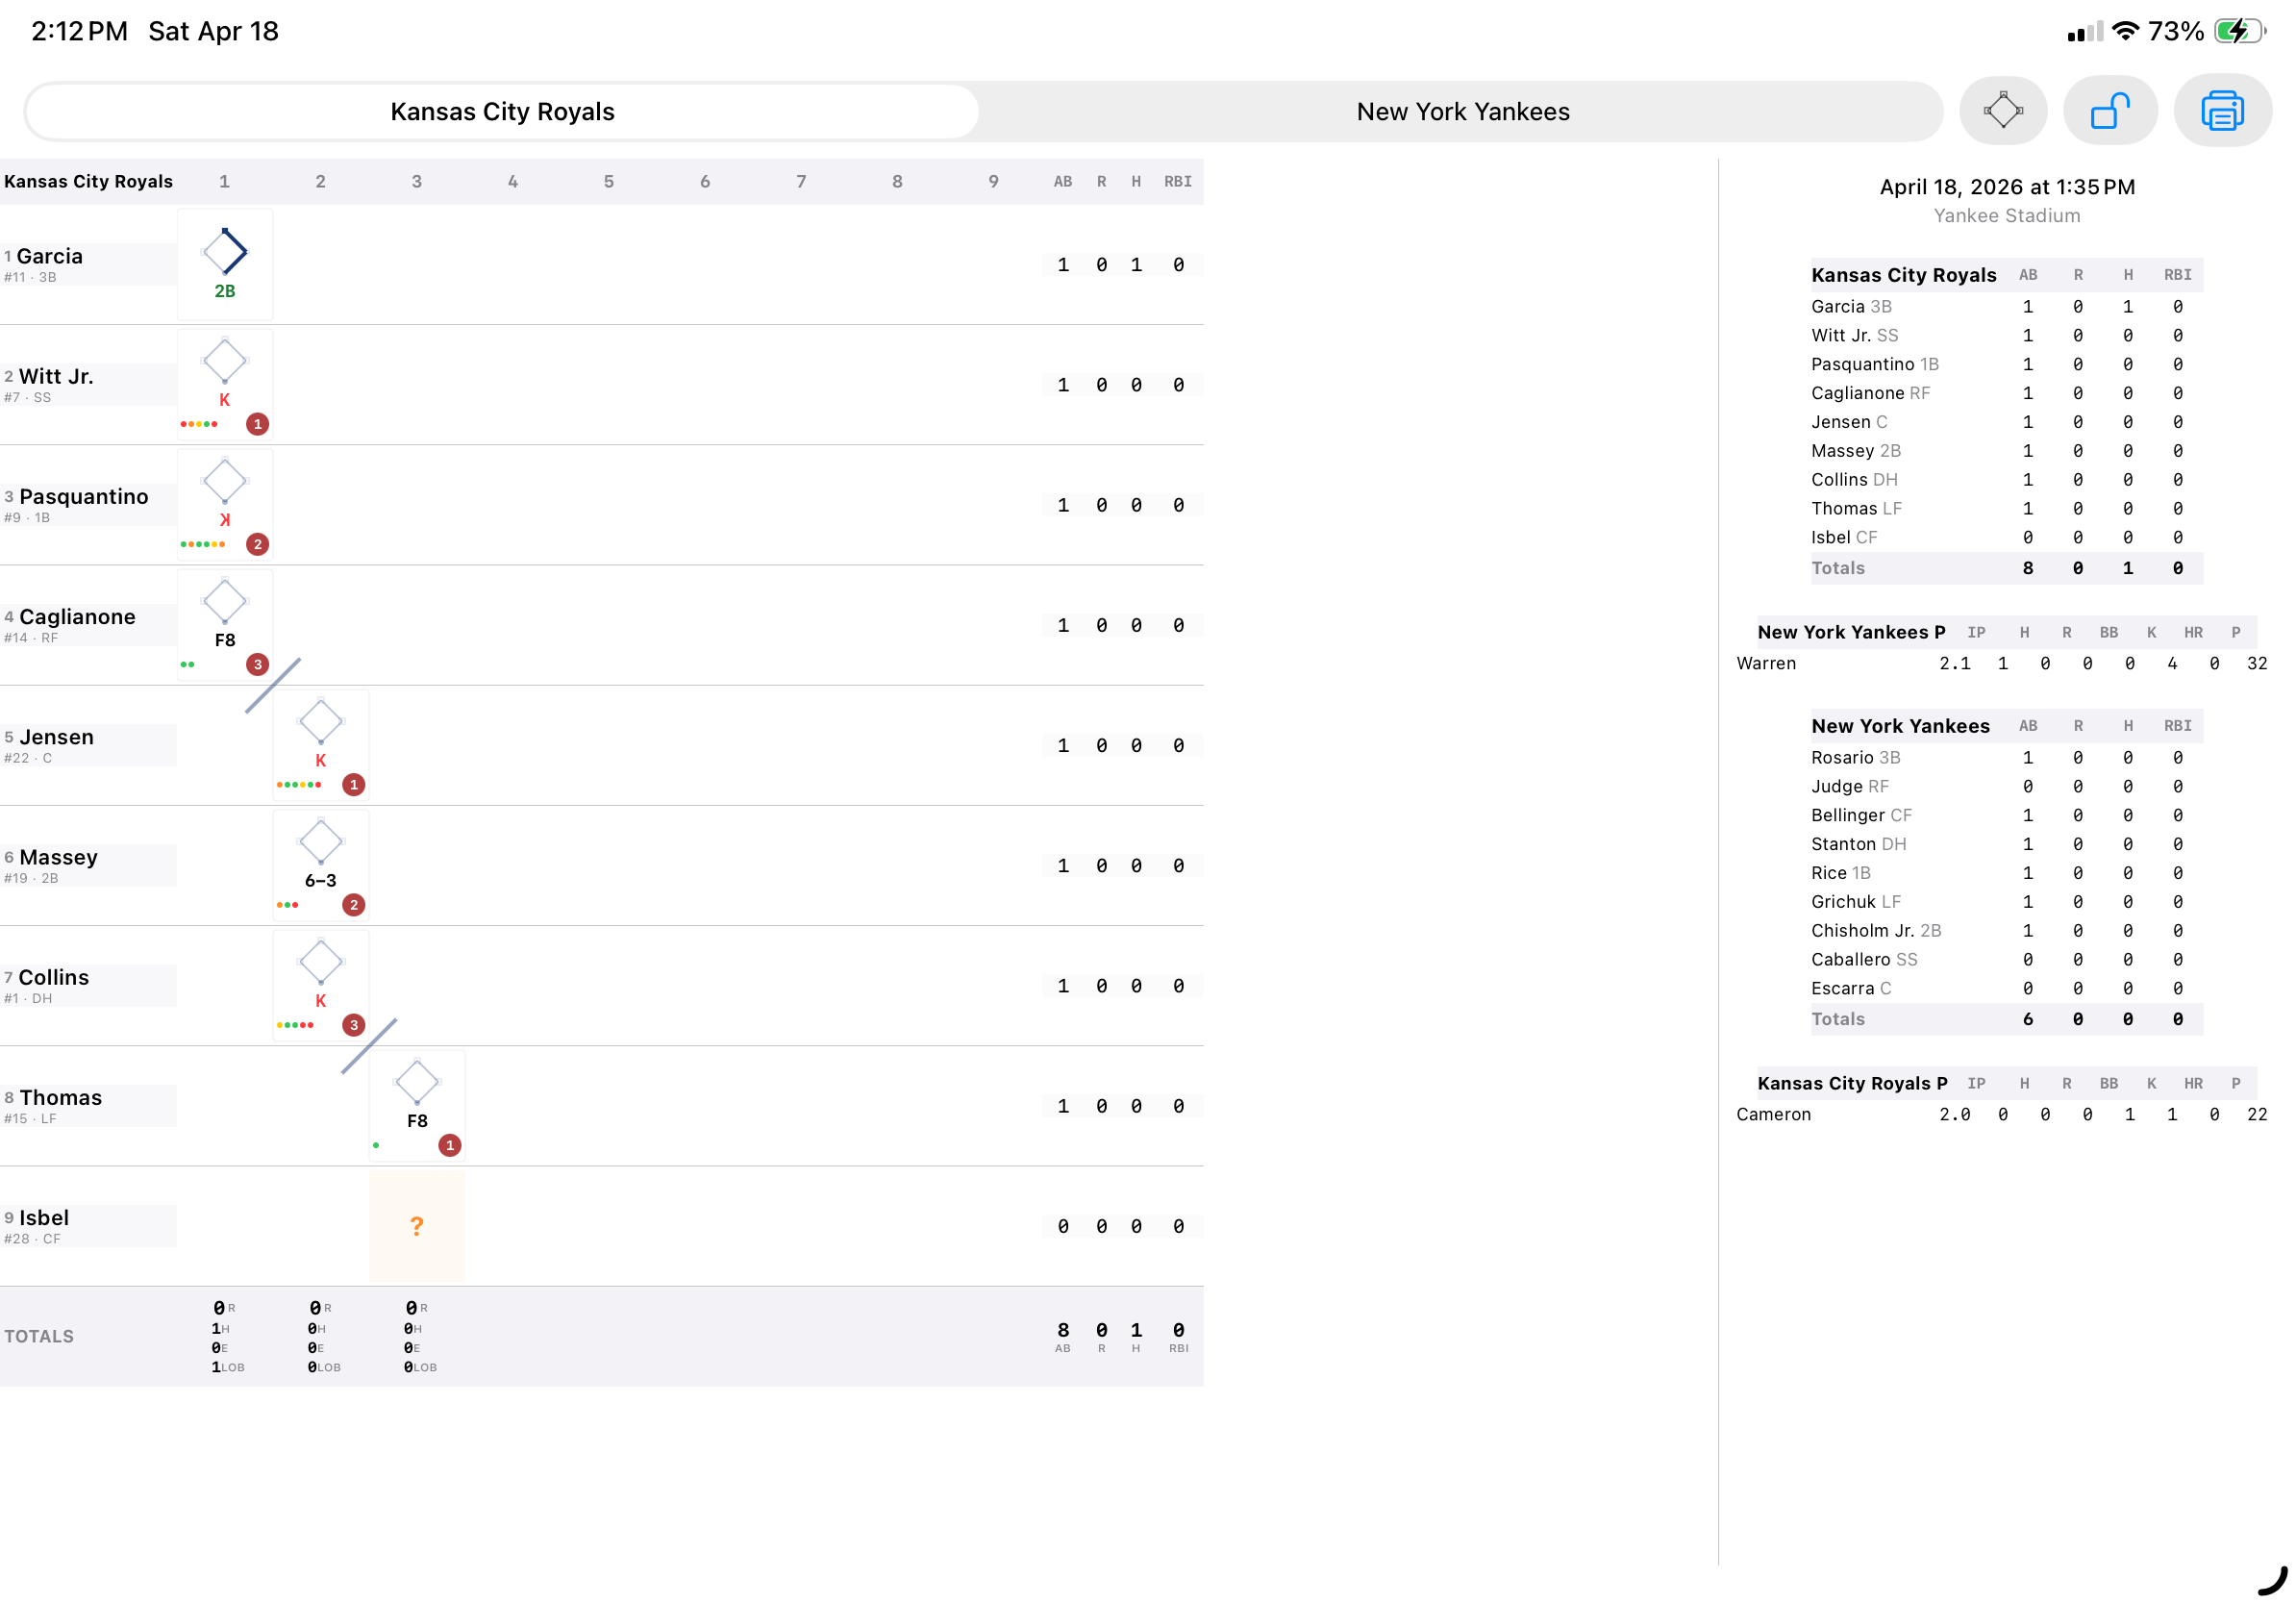The height and width of the screenshot is (1604, 2296).
Task: Tap Yankee Stadium venue label
Action: tap(2007, 216)
